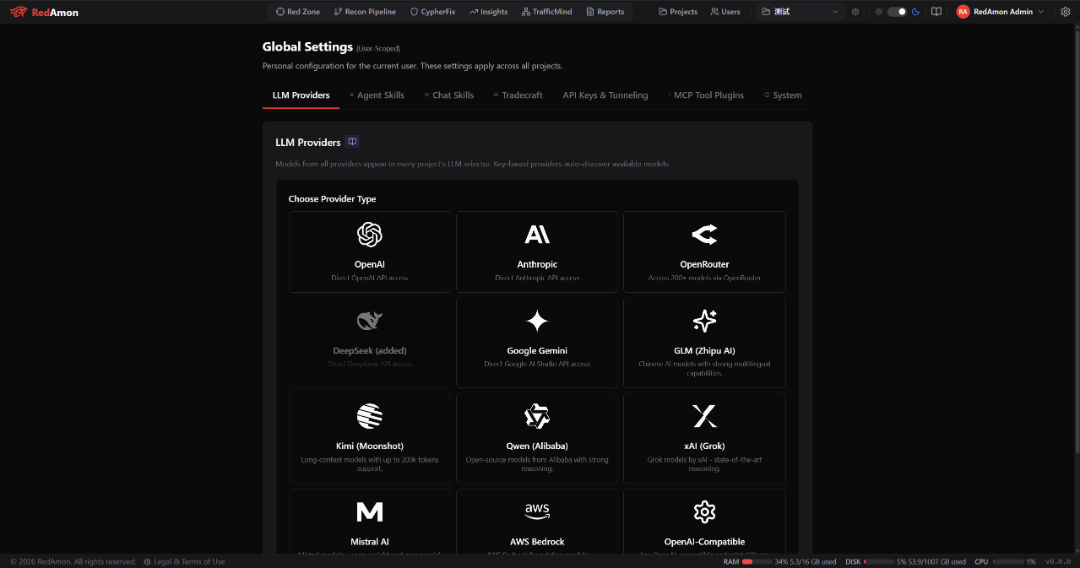Open the API Keys & Tunneling tab
1080x568 pixels.
point(605,95)
